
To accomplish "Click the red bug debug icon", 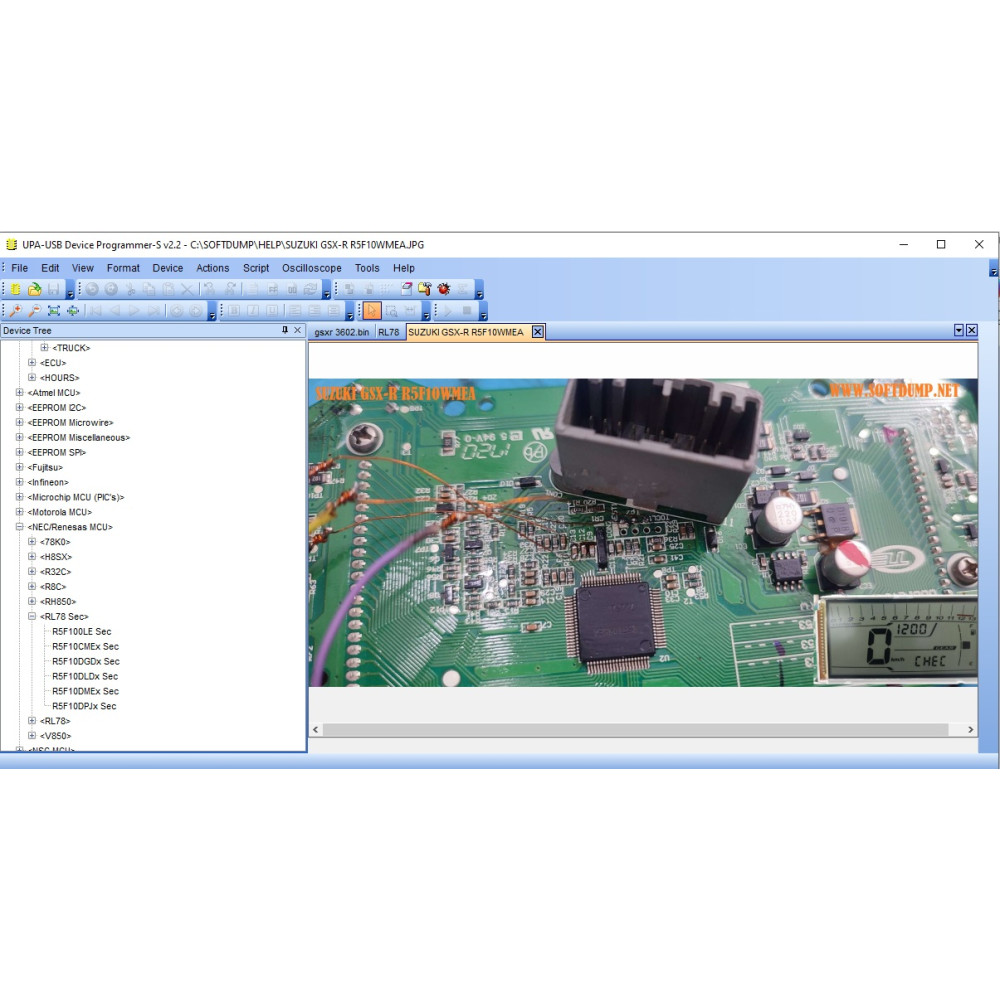I will pyautogui.click(x=444, y=289).
